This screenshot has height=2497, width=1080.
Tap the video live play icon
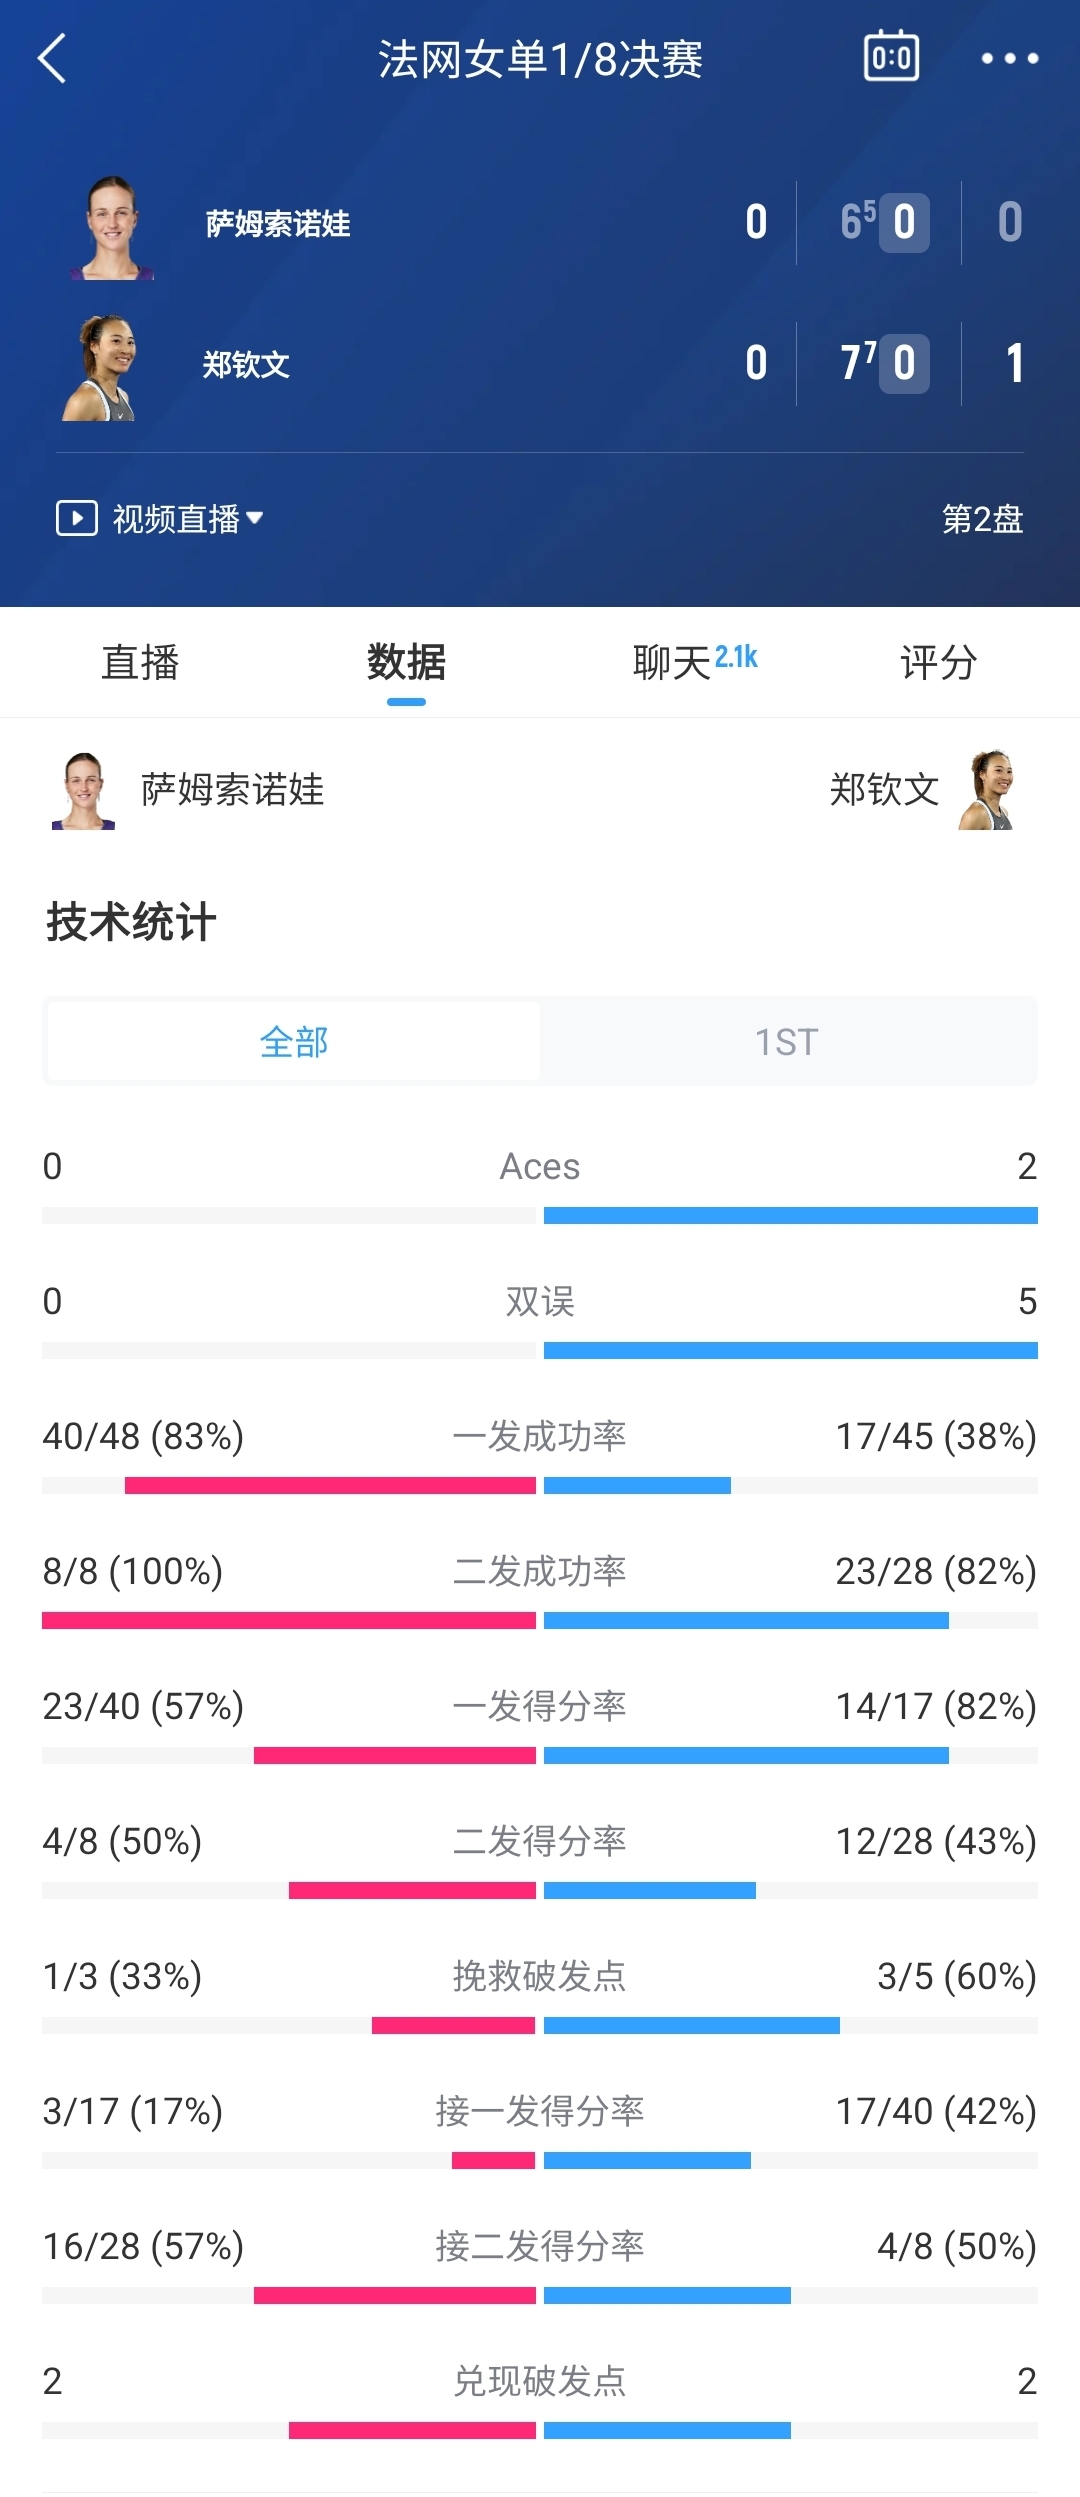(x=77, y=518)
